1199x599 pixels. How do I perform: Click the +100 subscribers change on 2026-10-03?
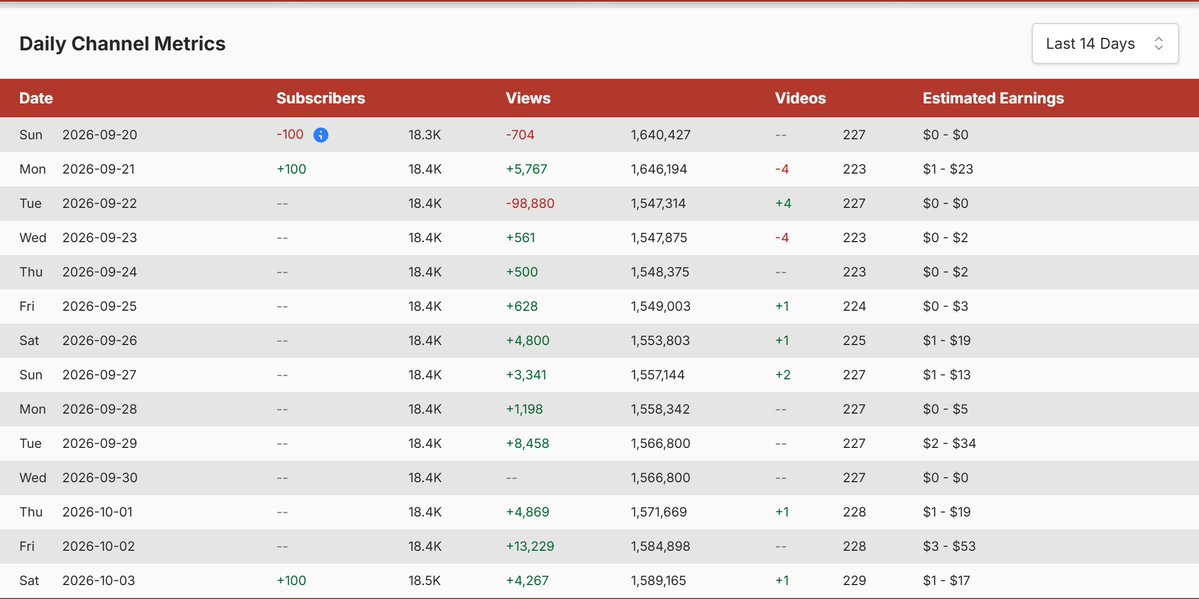[291, 581]
